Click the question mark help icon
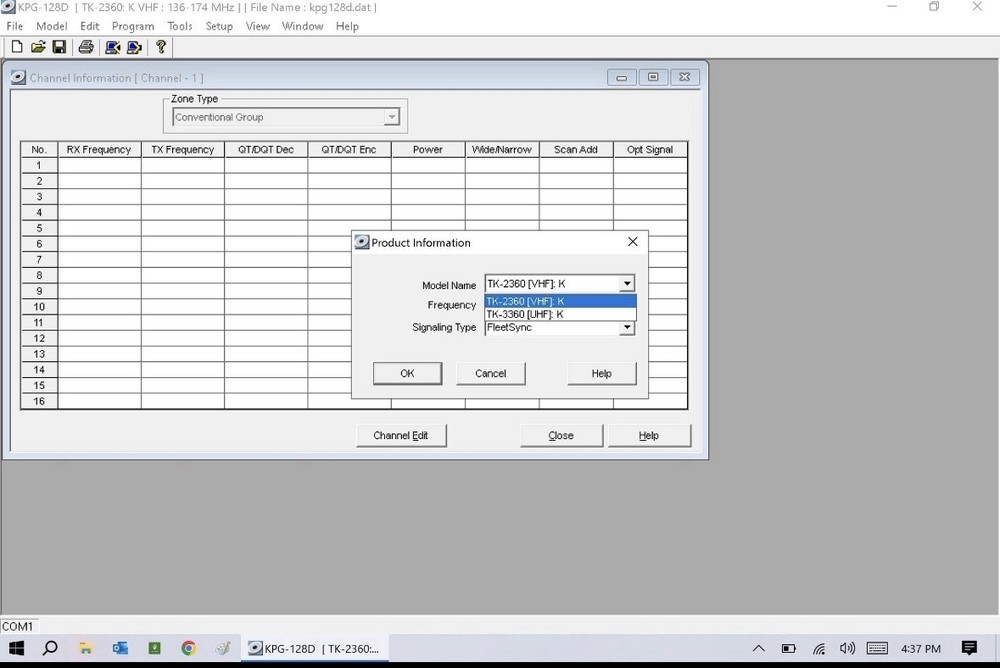The width and height of the screenshot is (1000, 668). click(160, 47)
